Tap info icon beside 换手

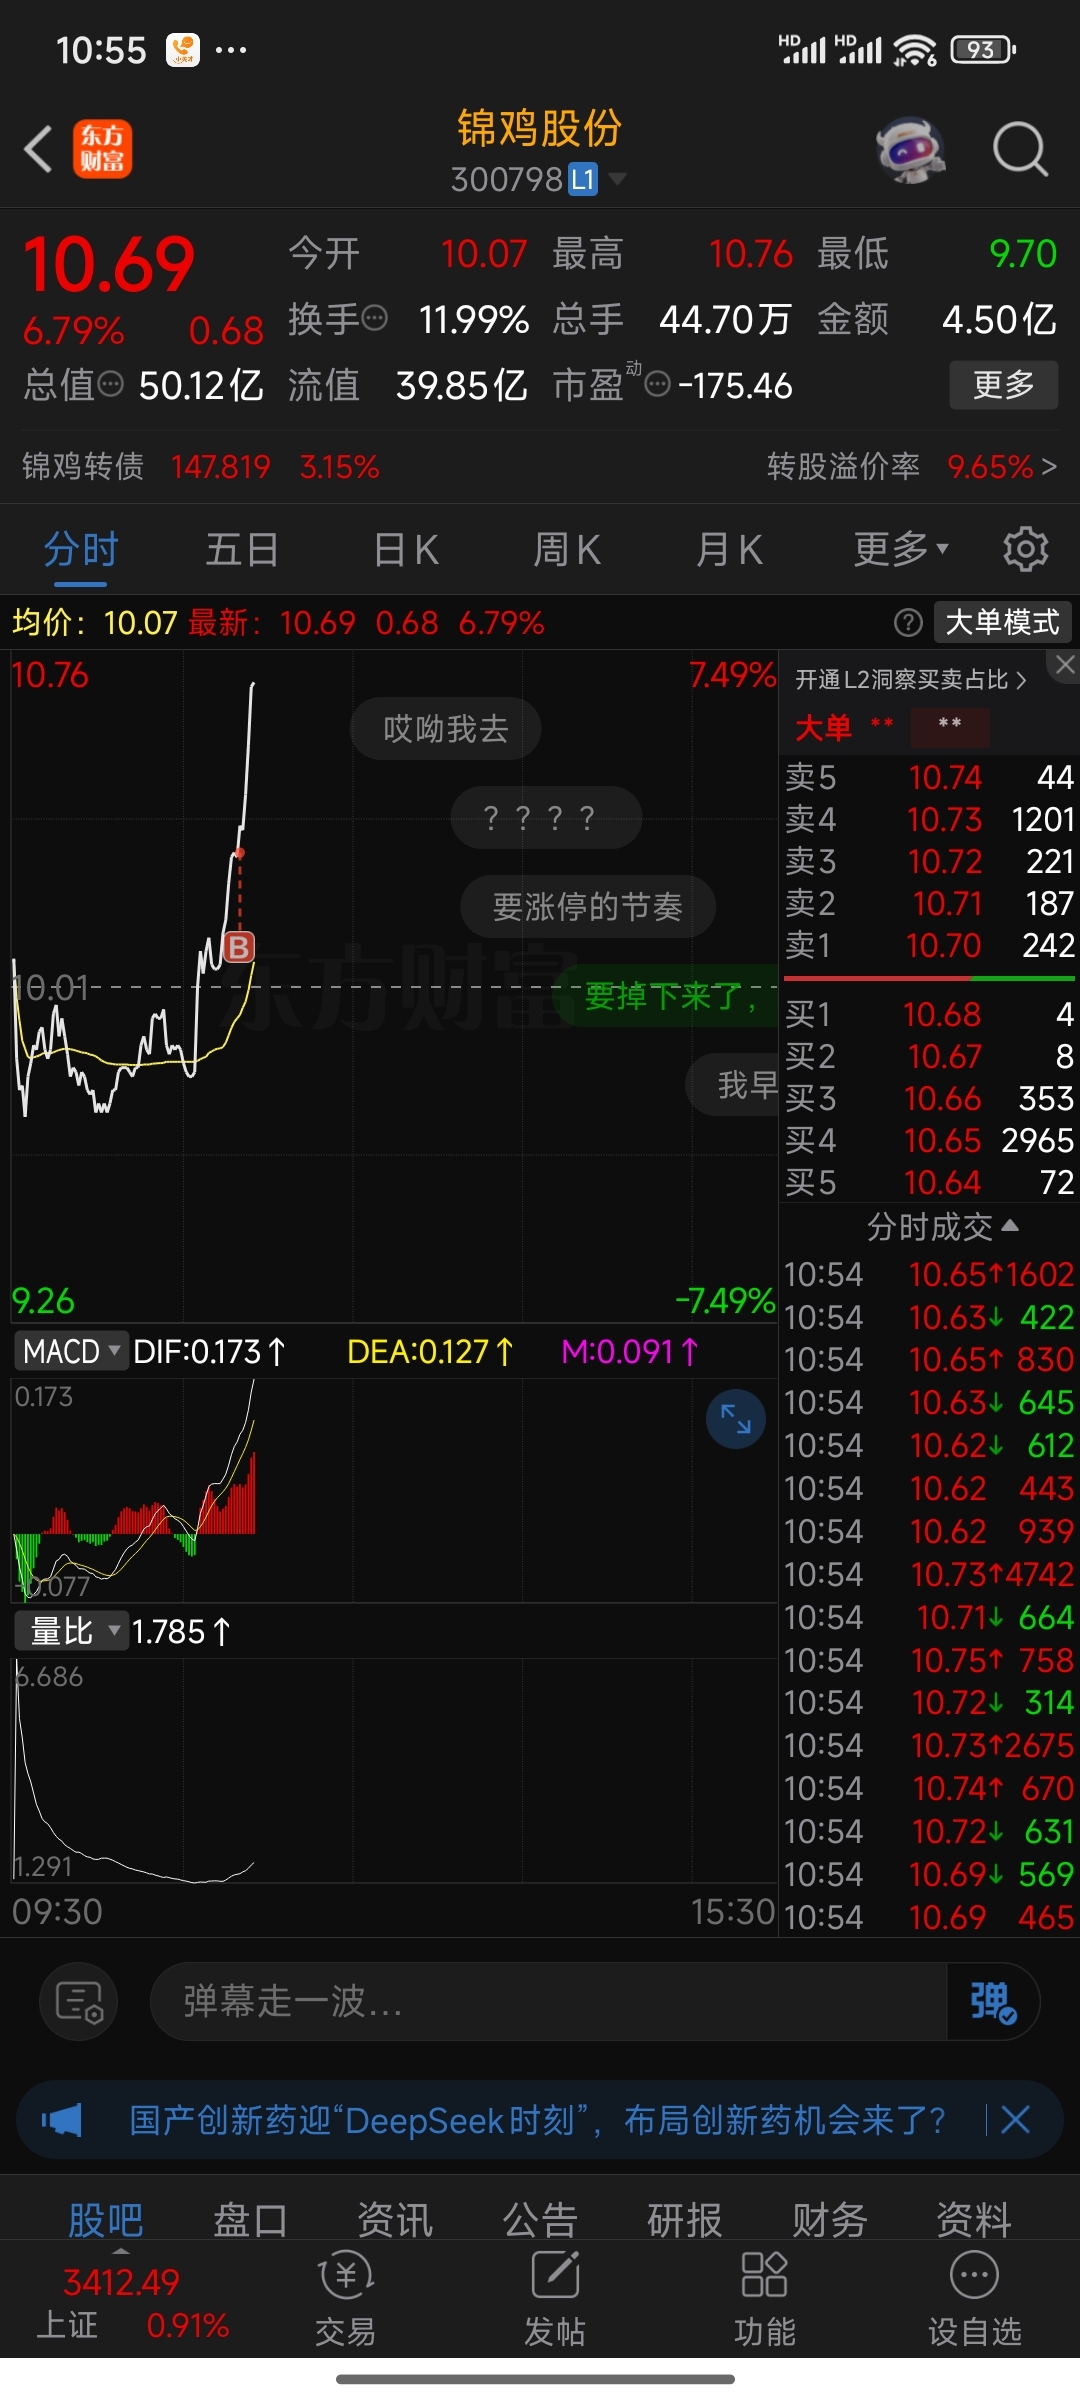pyautogui.click(x=374, y=319)
